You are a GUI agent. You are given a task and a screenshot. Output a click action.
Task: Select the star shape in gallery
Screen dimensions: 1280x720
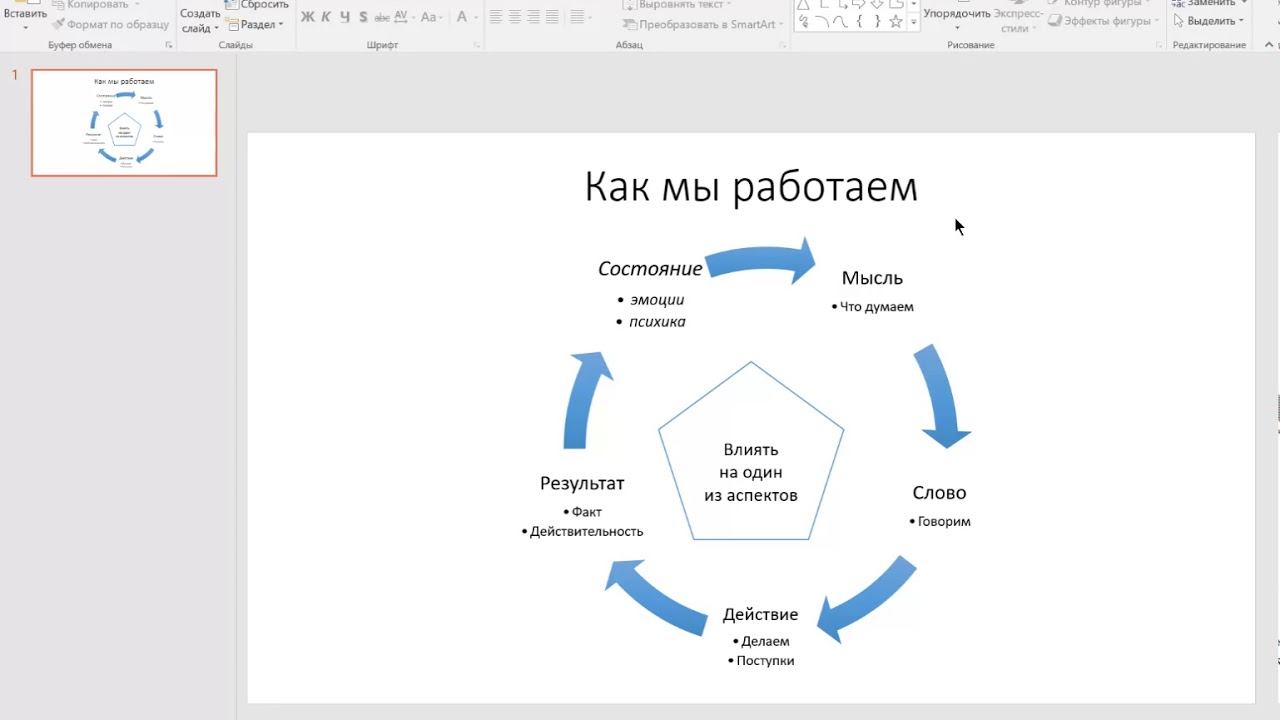click(x=895, y=22)
